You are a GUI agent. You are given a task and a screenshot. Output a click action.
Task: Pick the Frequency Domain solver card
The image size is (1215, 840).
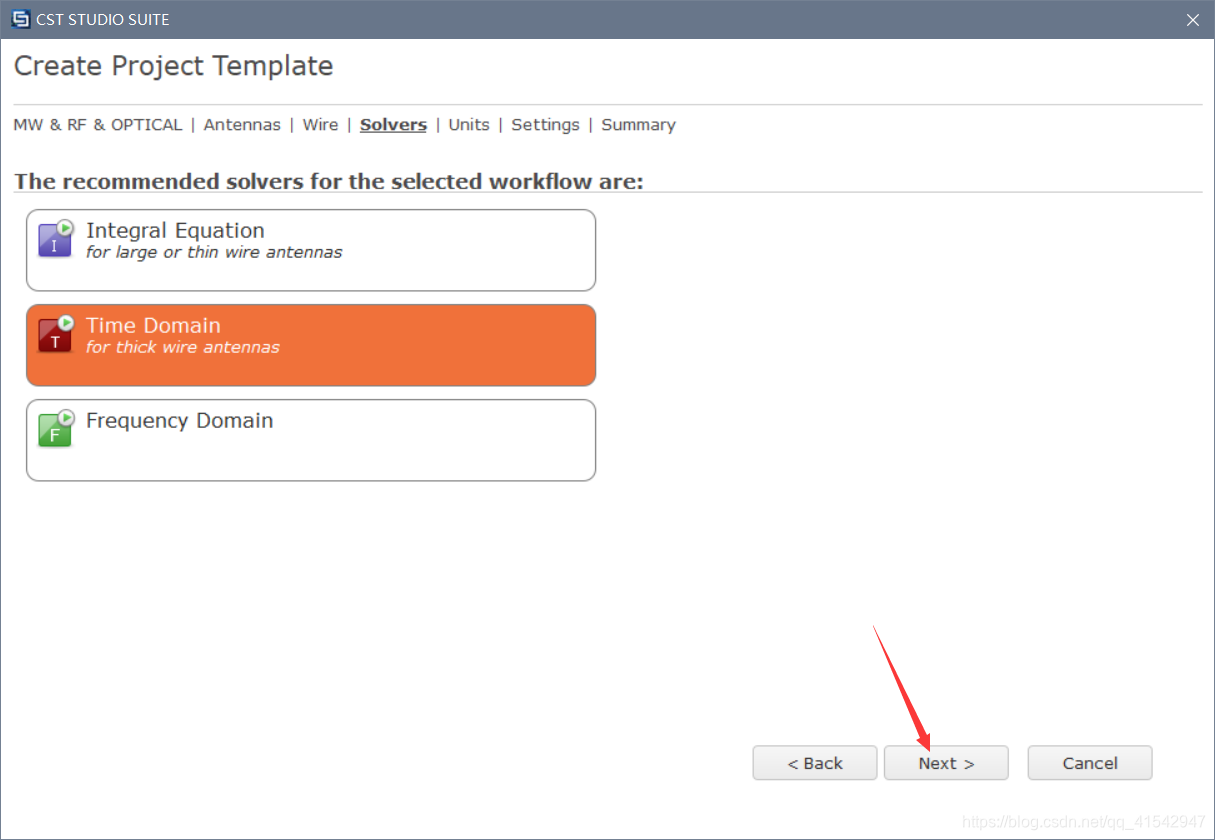[311, 440]
